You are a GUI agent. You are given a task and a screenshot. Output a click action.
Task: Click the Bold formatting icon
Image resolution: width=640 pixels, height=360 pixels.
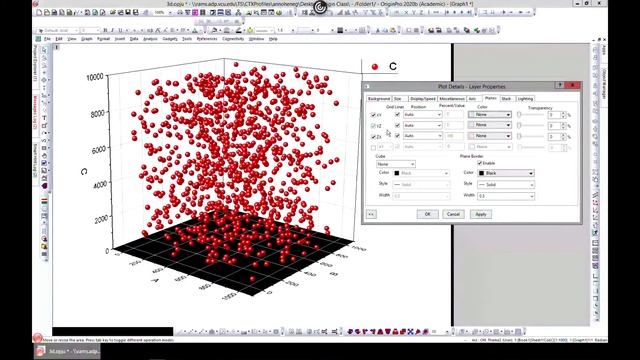click(x=105, y=31)
